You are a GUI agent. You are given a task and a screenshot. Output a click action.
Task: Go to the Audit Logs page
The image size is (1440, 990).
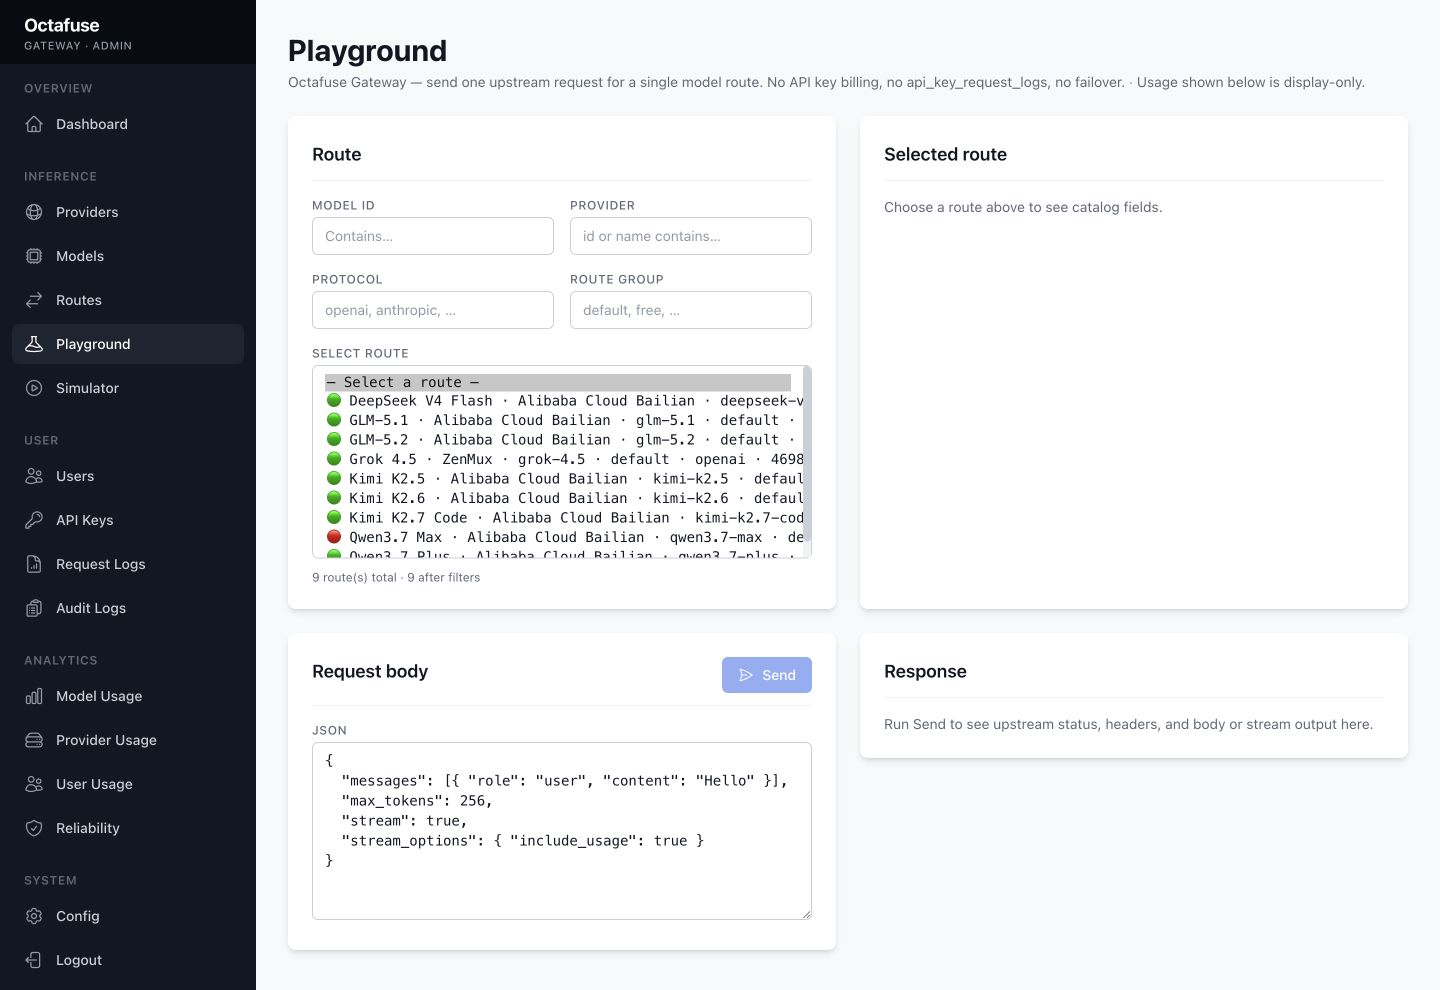point(128,608)
